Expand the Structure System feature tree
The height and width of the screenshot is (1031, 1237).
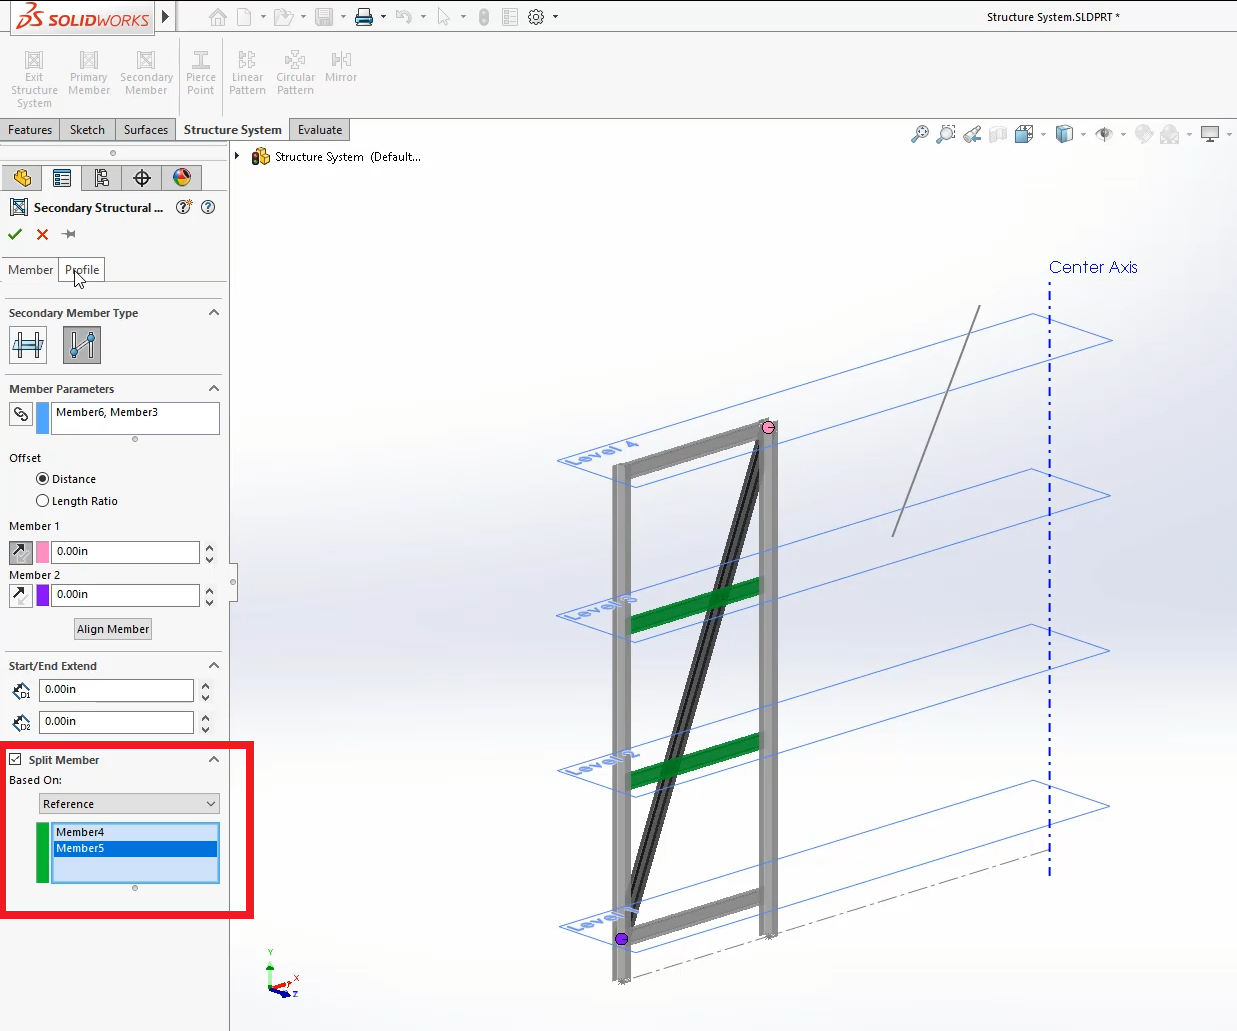pyautogui.click(x=237, y=156)
